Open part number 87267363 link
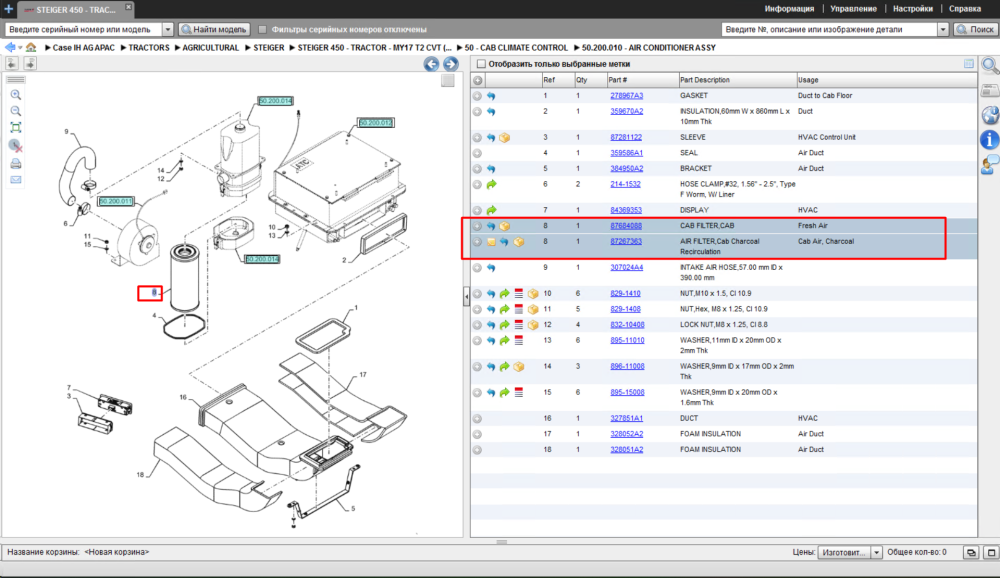Viewport: 1000px width, 578px height. click(x=626, y=242)
